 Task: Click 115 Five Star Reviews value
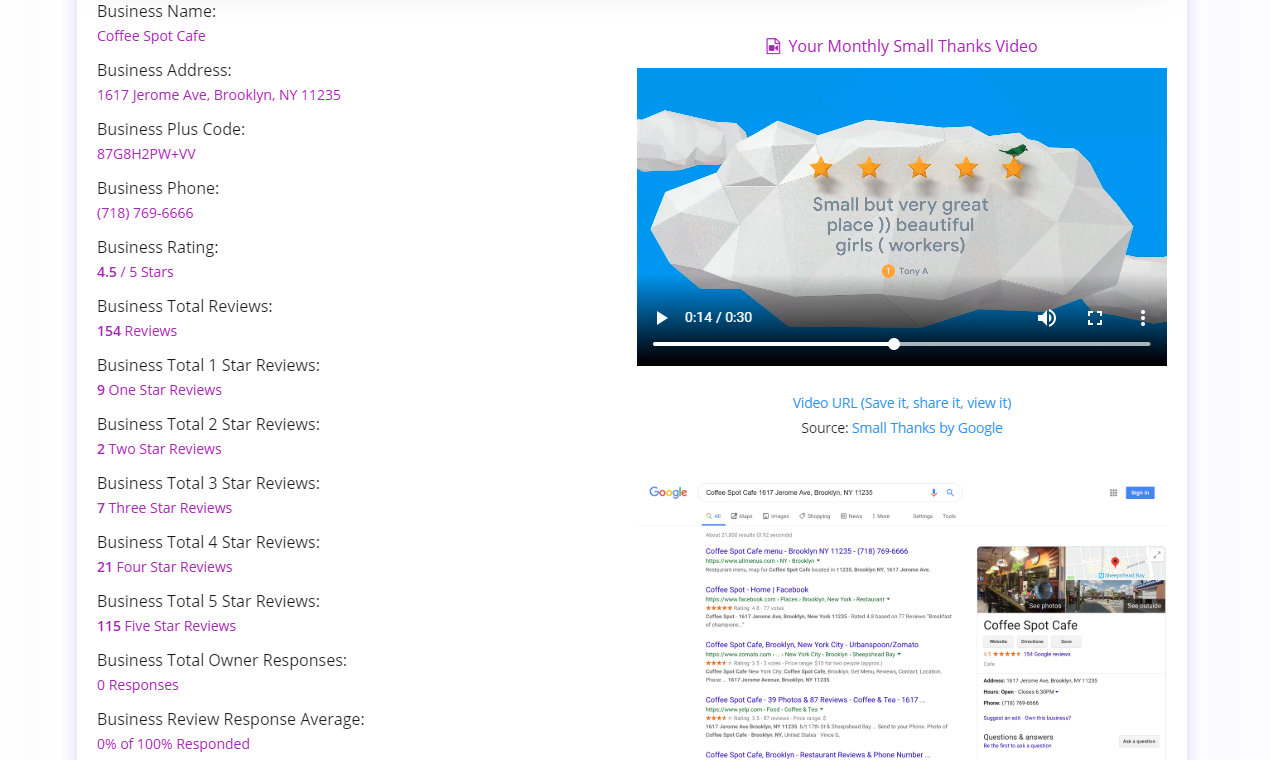[166, 626]
